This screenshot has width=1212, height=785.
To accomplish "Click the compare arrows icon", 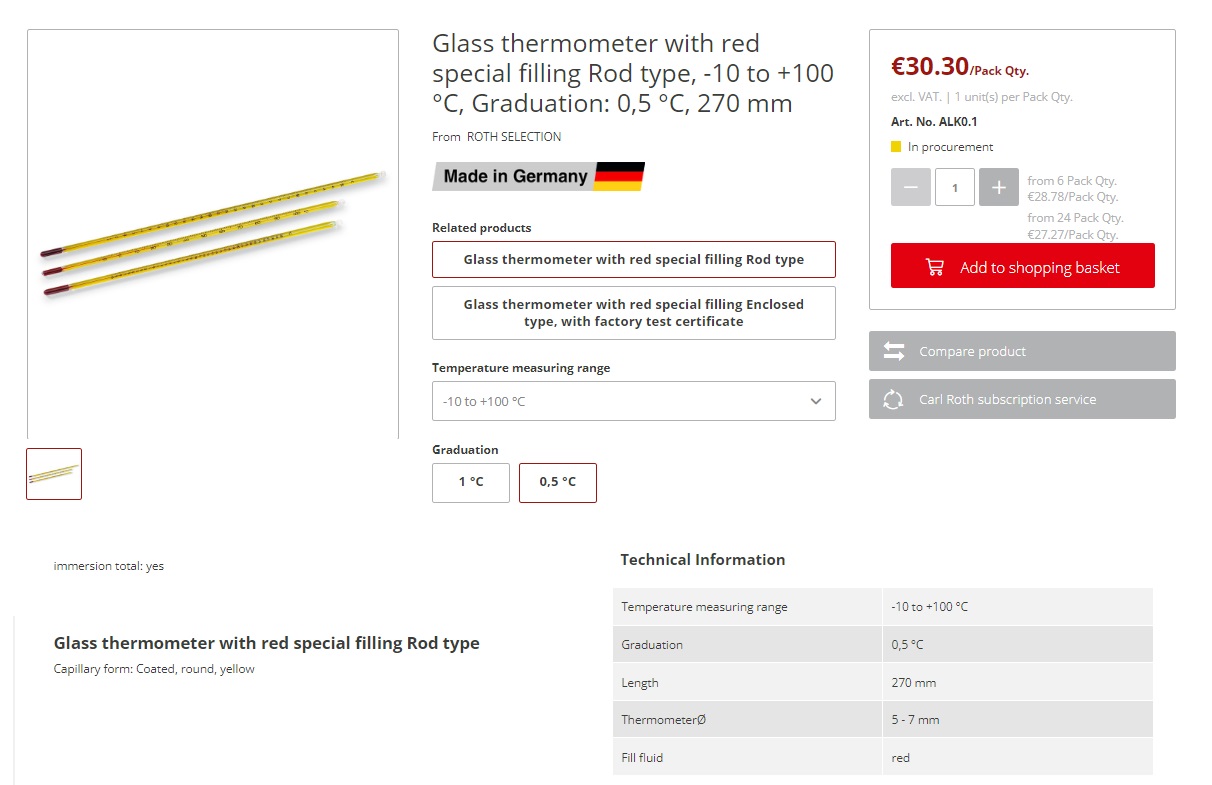I will click(x=894, y=351).
